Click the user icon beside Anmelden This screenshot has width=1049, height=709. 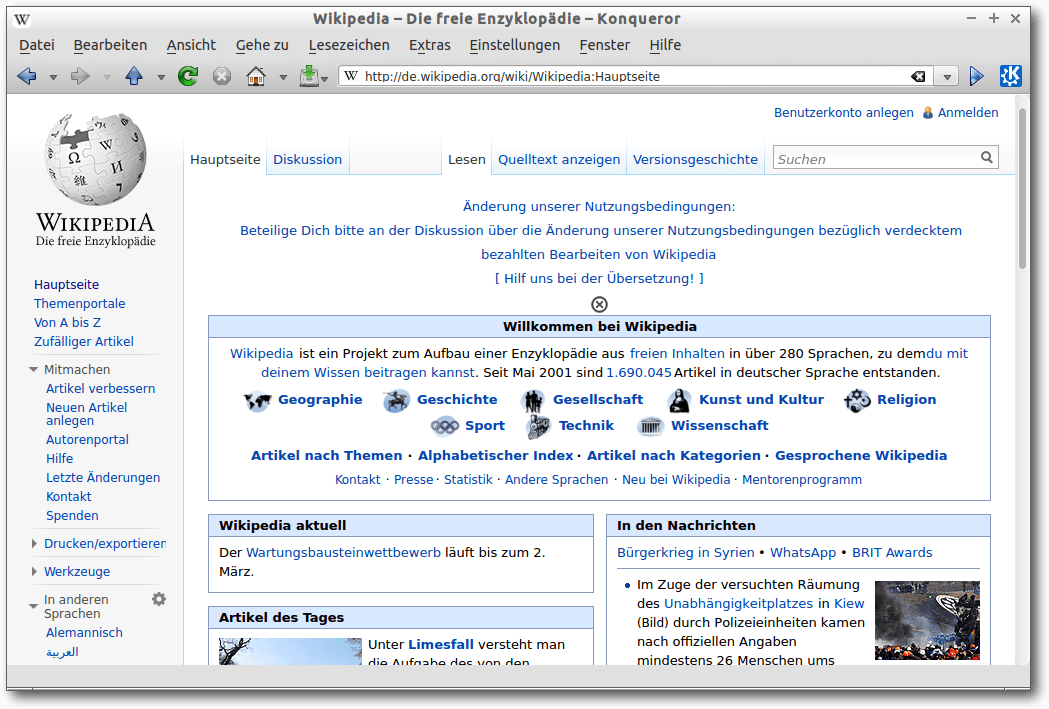[x=928, y=113]
